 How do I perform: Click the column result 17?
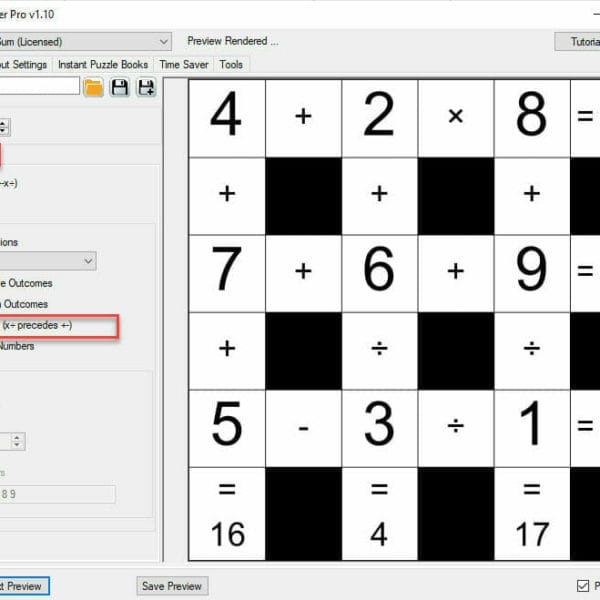click(532, 534)
